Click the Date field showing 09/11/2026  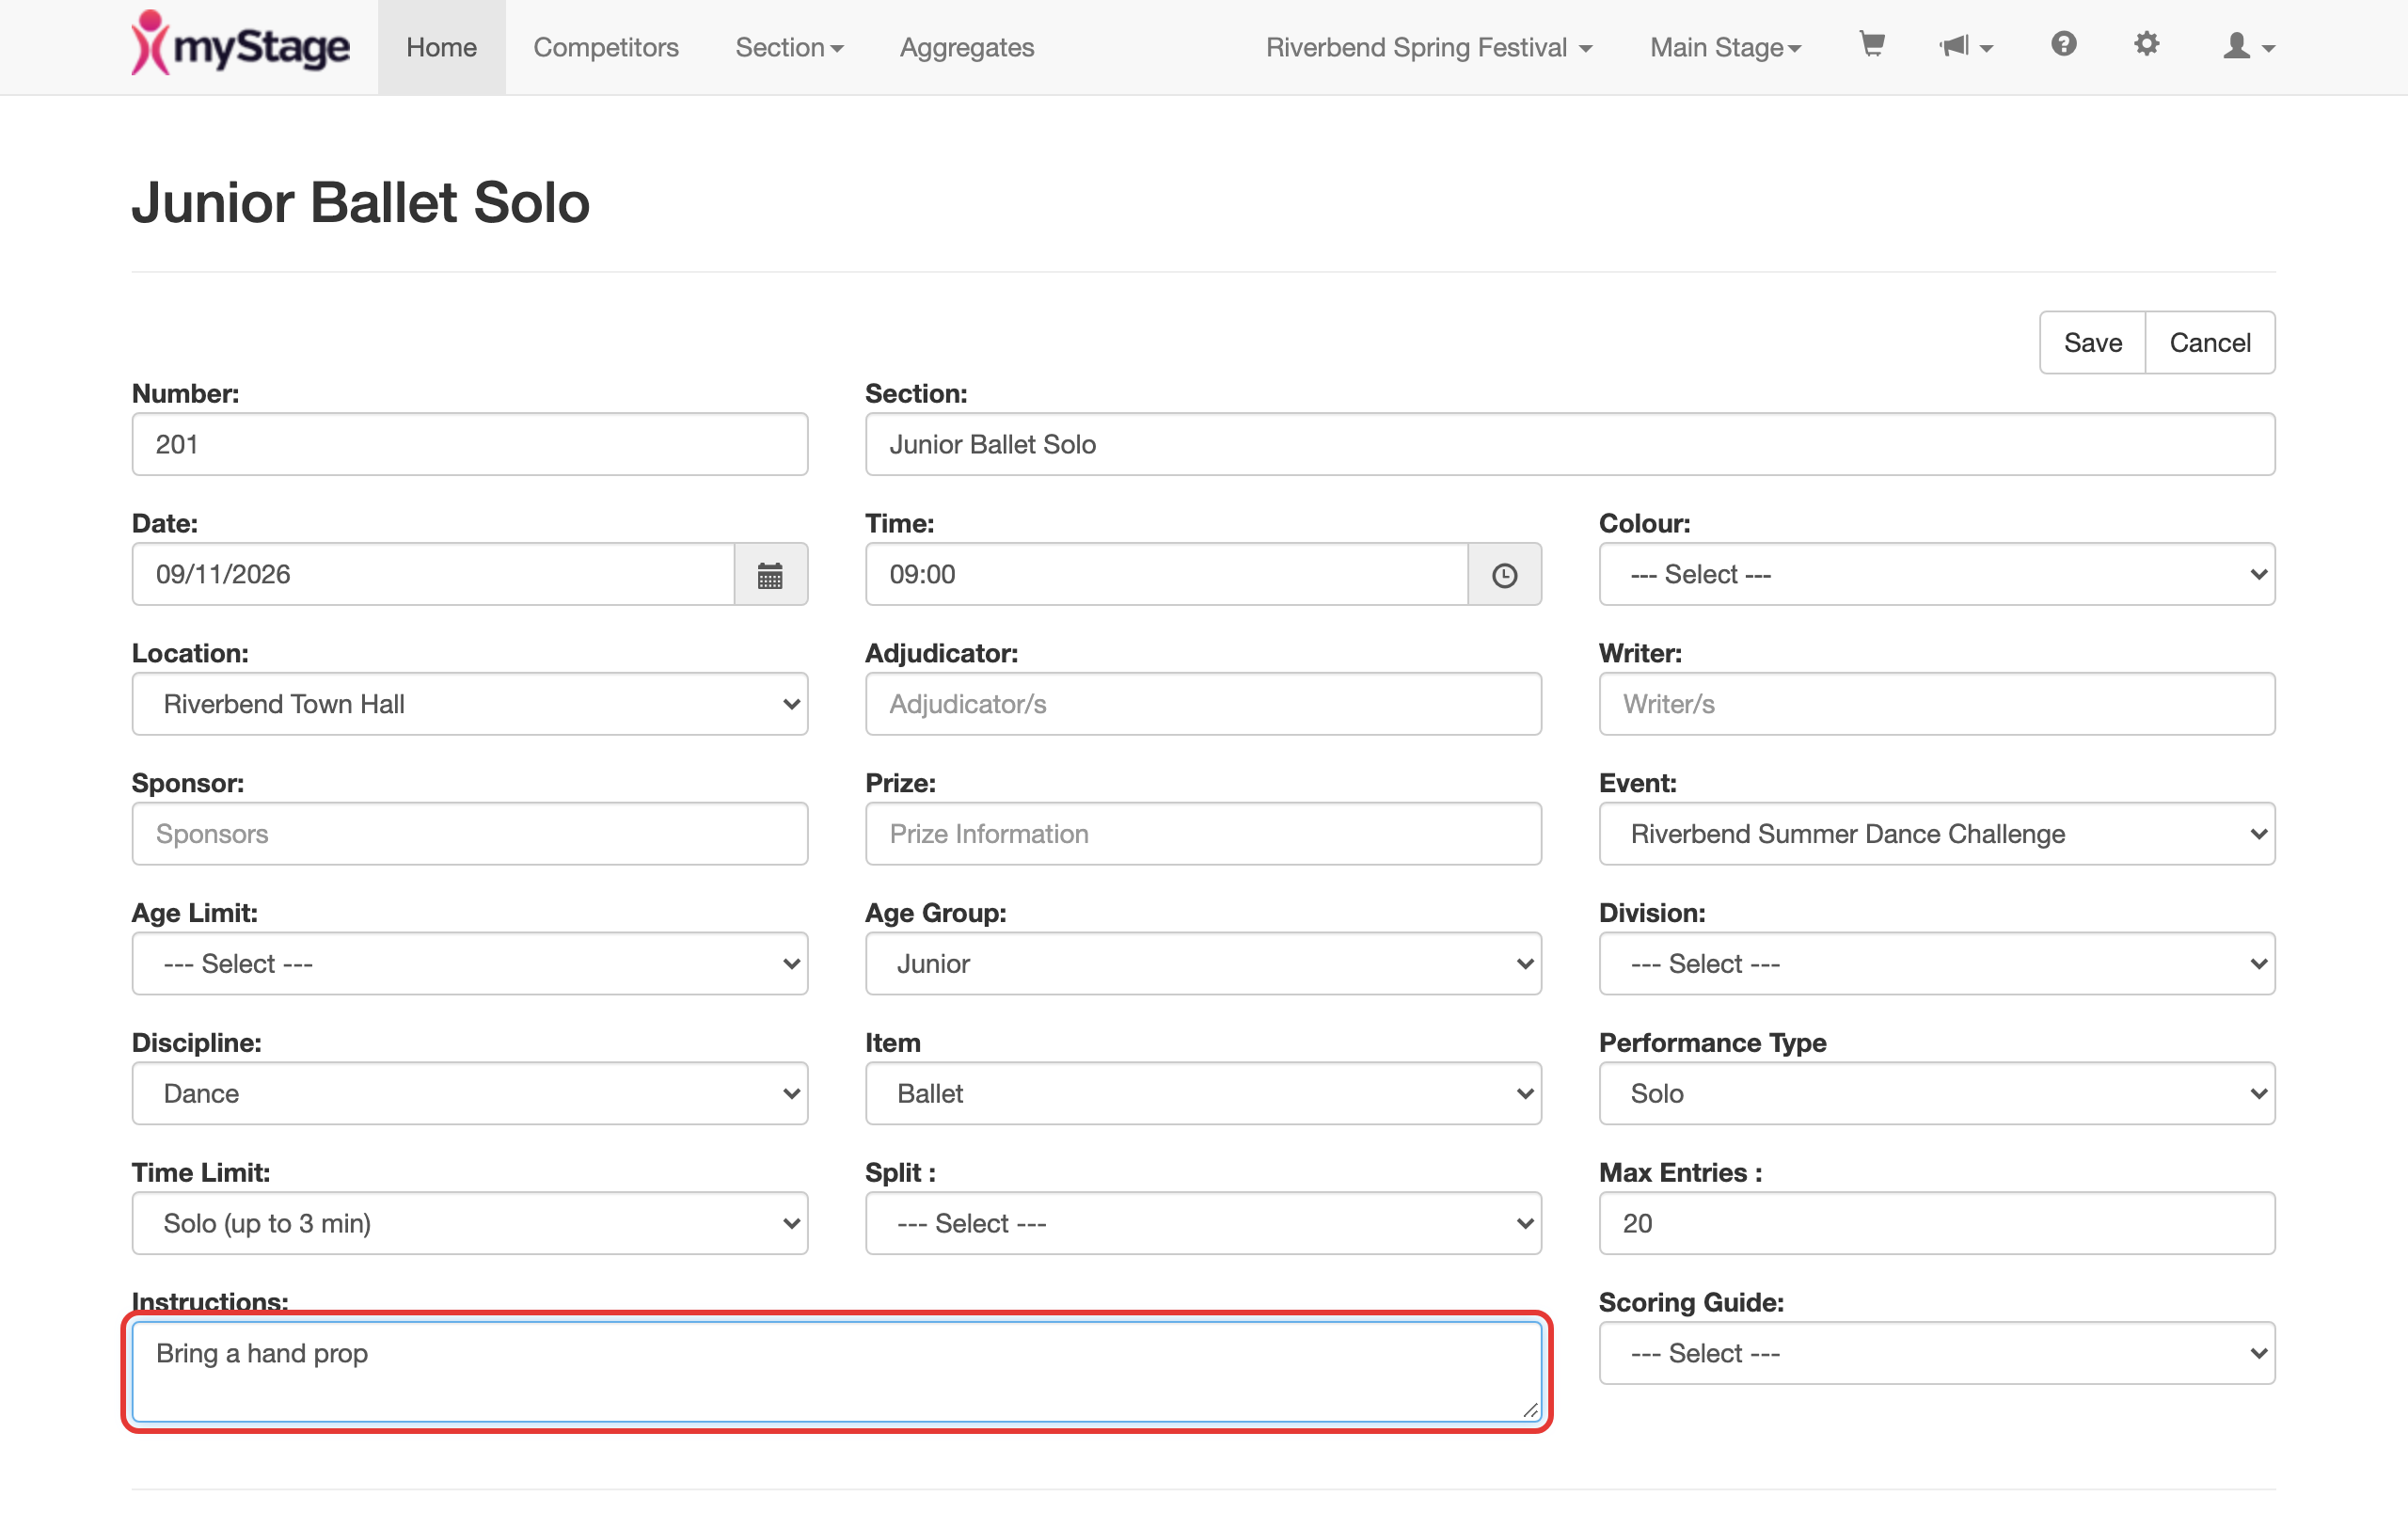point(433,575)
